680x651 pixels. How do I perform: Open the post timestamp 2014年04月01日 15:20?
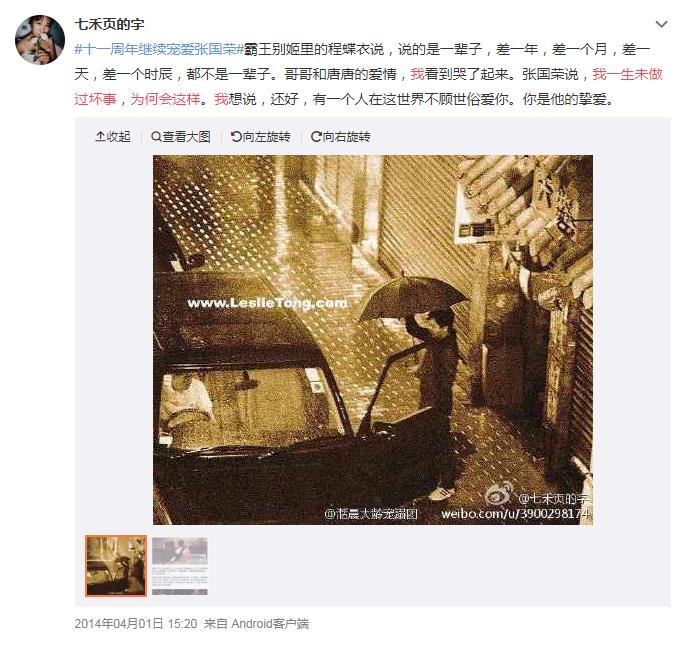click(x=136, y=624)
